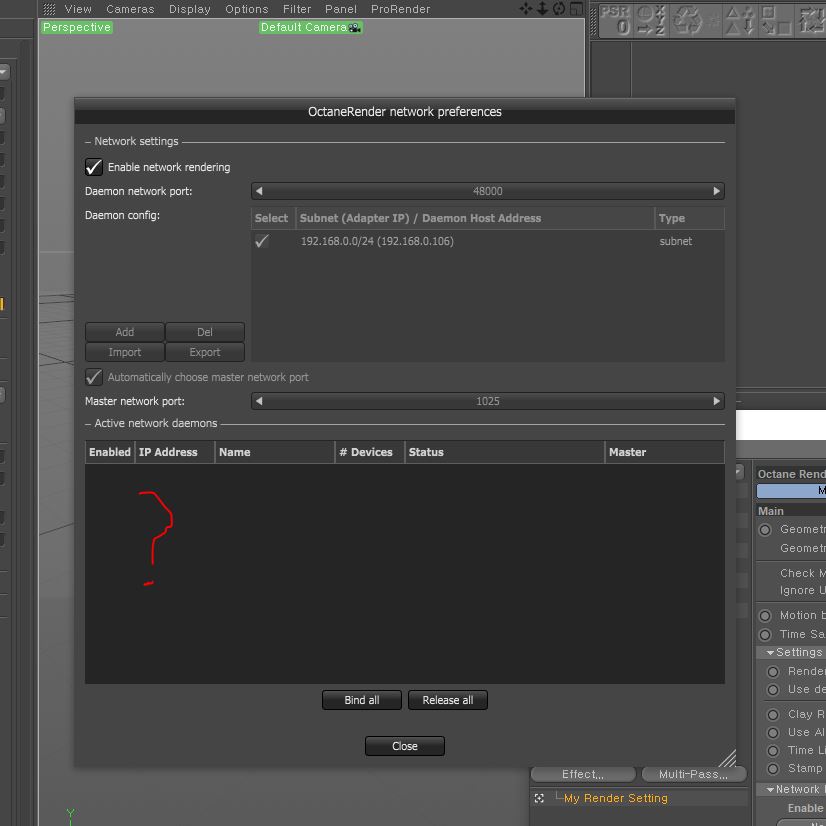Screen dimensions: 826x826
Task: Click the Release all button
Action: coord(448,700)
